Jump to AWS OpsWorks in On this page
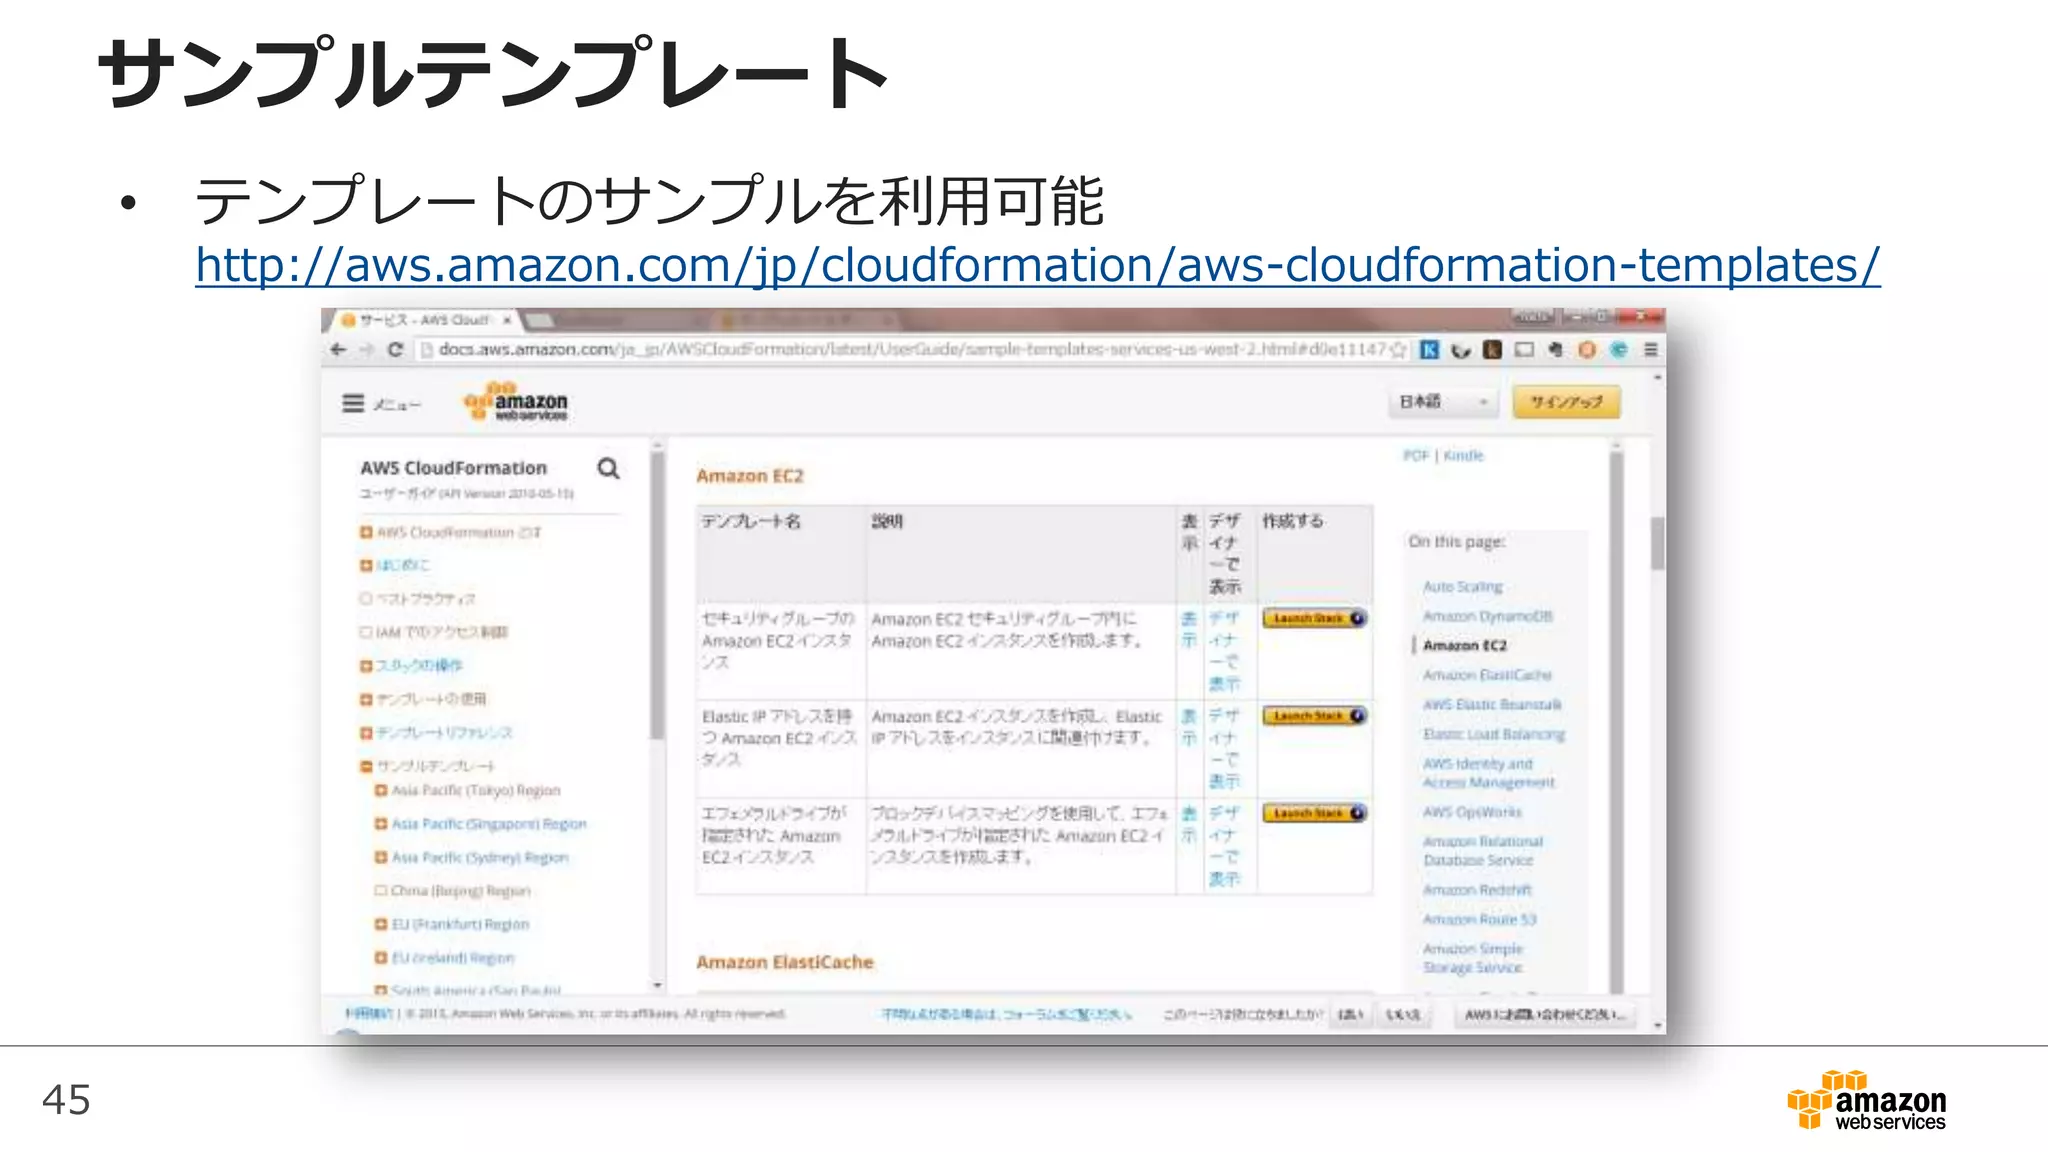 click(x=1472, y=812)
